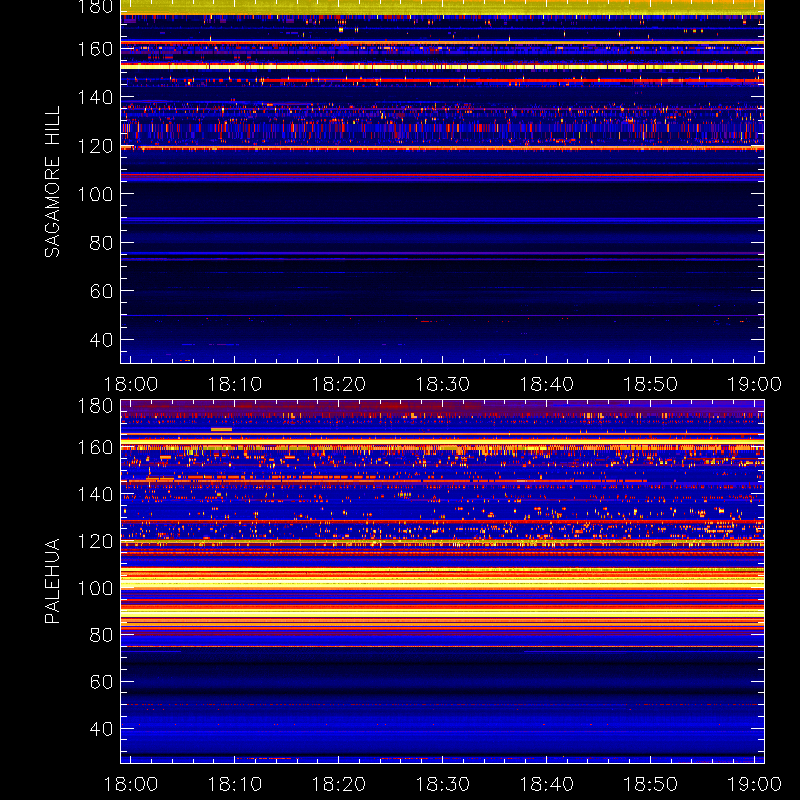The image size is (800, 800).
Task: Select the 40 label on Sagamore Hill axis
Action: [101, 339]
